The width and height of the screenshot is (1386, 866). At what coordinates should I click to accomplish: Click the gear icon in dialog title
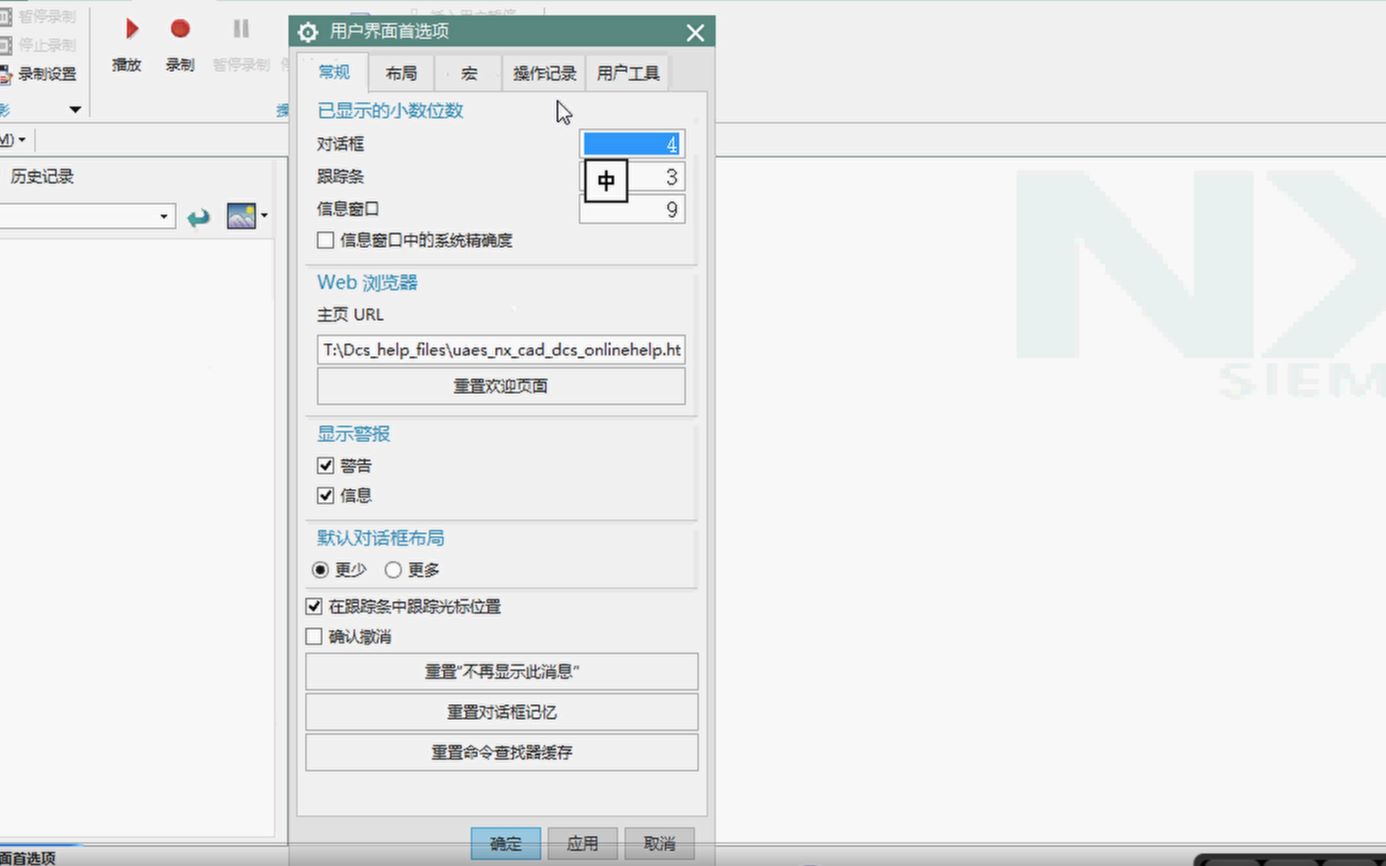click(x=308, y=32)
